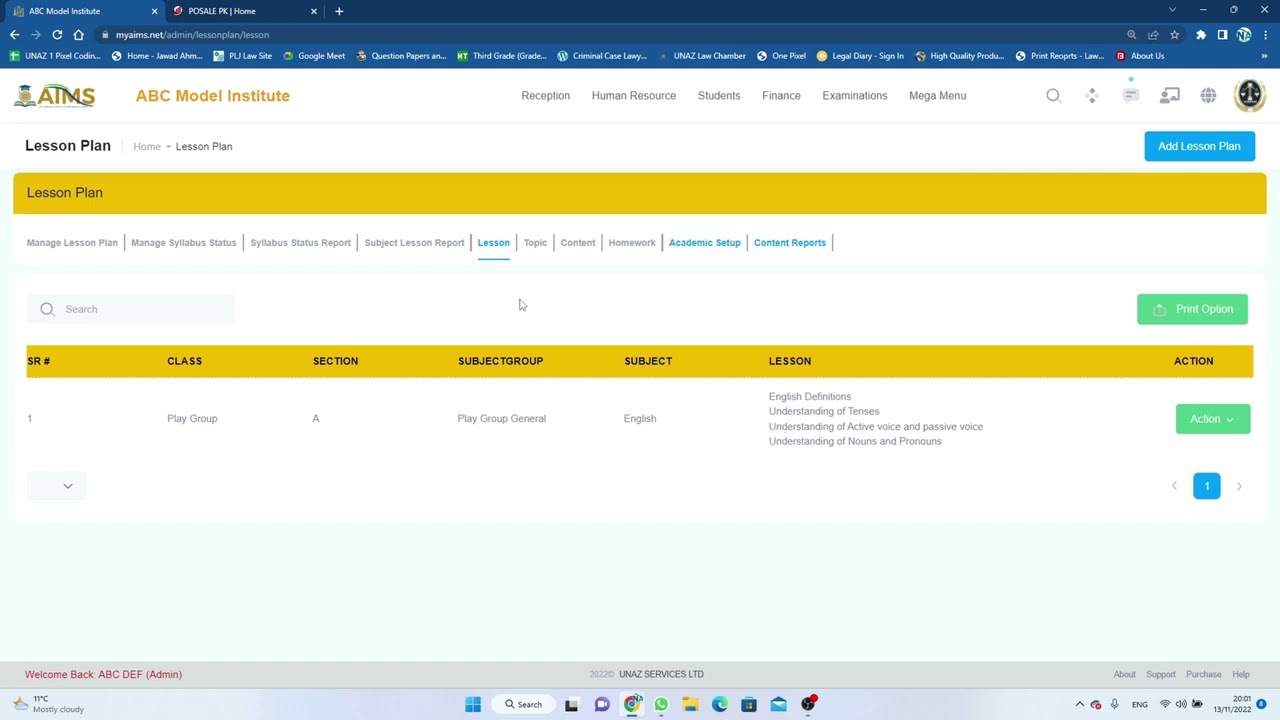Viewport: 1280px width, 720px height.
Task: Open WhatsApp from the taskbar
Action: (x=661, y=705)
